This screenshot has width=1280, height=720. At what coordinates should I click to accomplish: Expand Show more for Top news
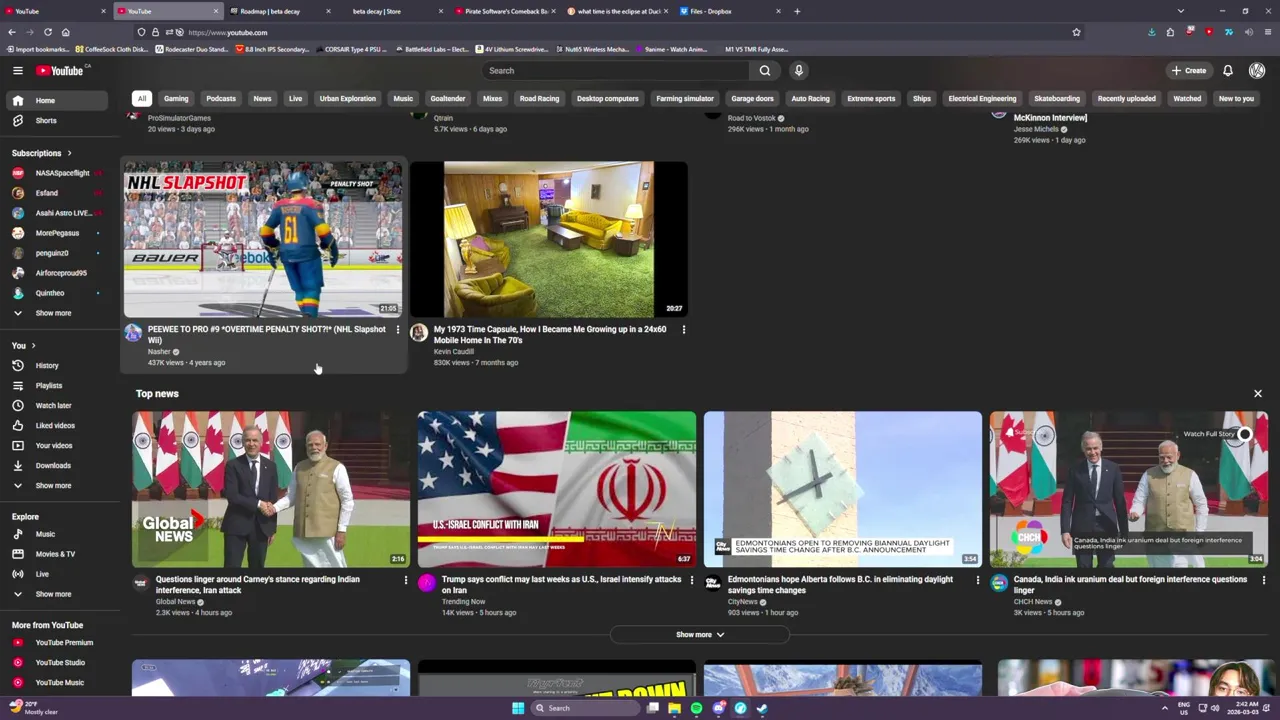pyautogui.click(x=700, y=634)
